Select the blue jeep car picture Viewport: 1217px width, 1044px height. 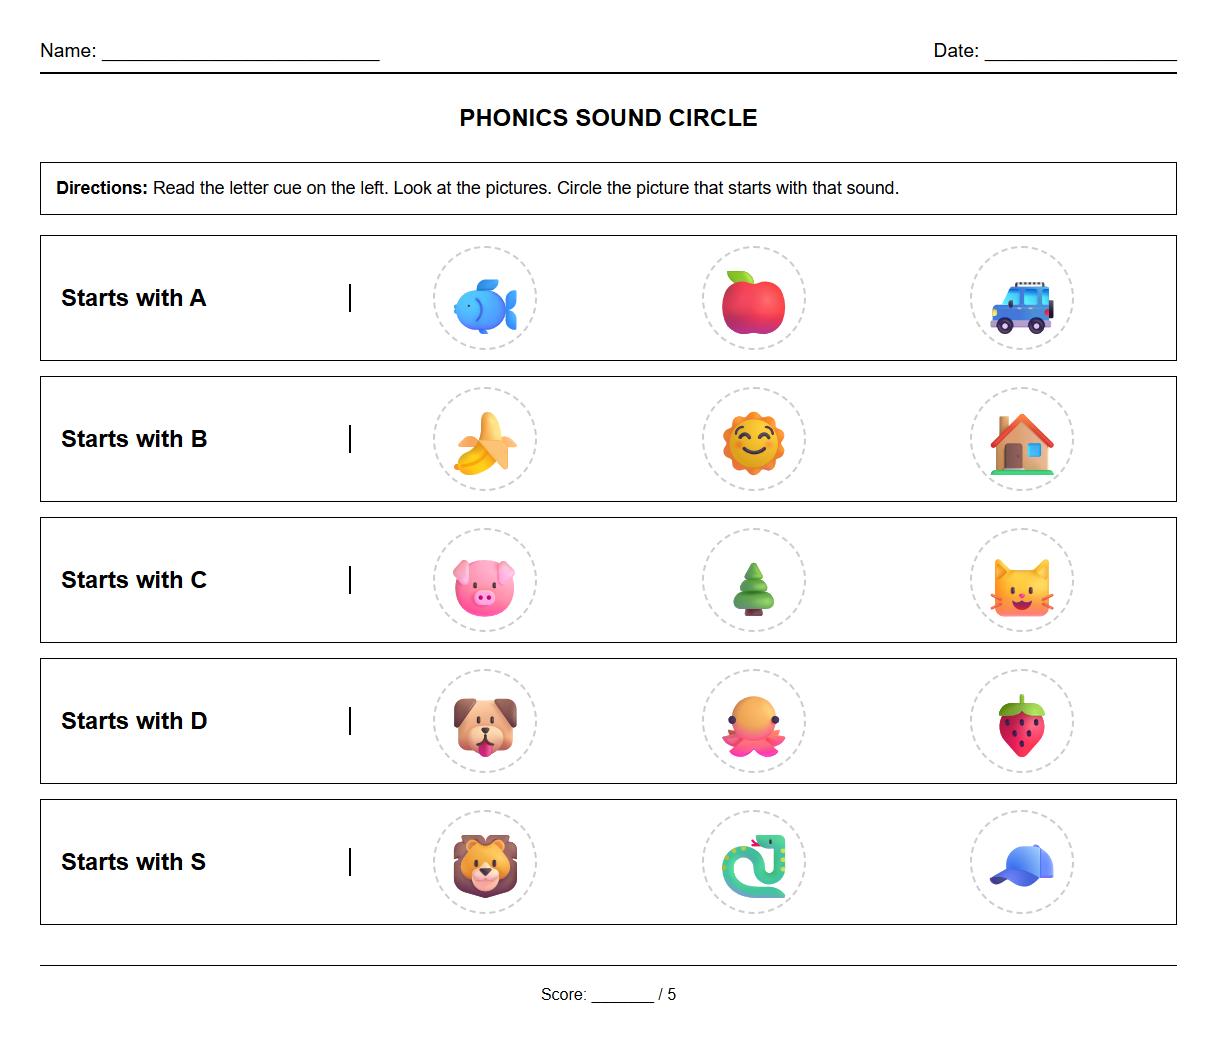[1021, 299]
